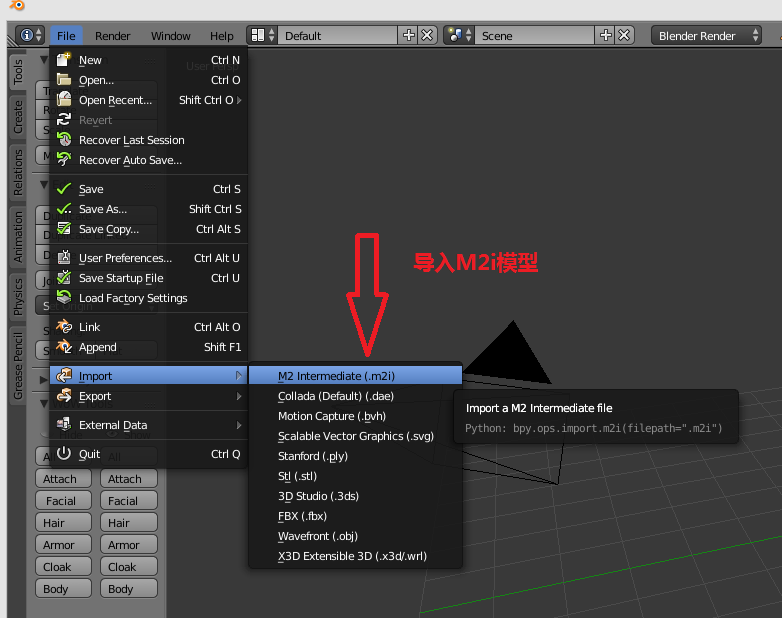782x618 pixels.
Task: Click the Recover Last Session icon
Action: [x=64, y=140]
